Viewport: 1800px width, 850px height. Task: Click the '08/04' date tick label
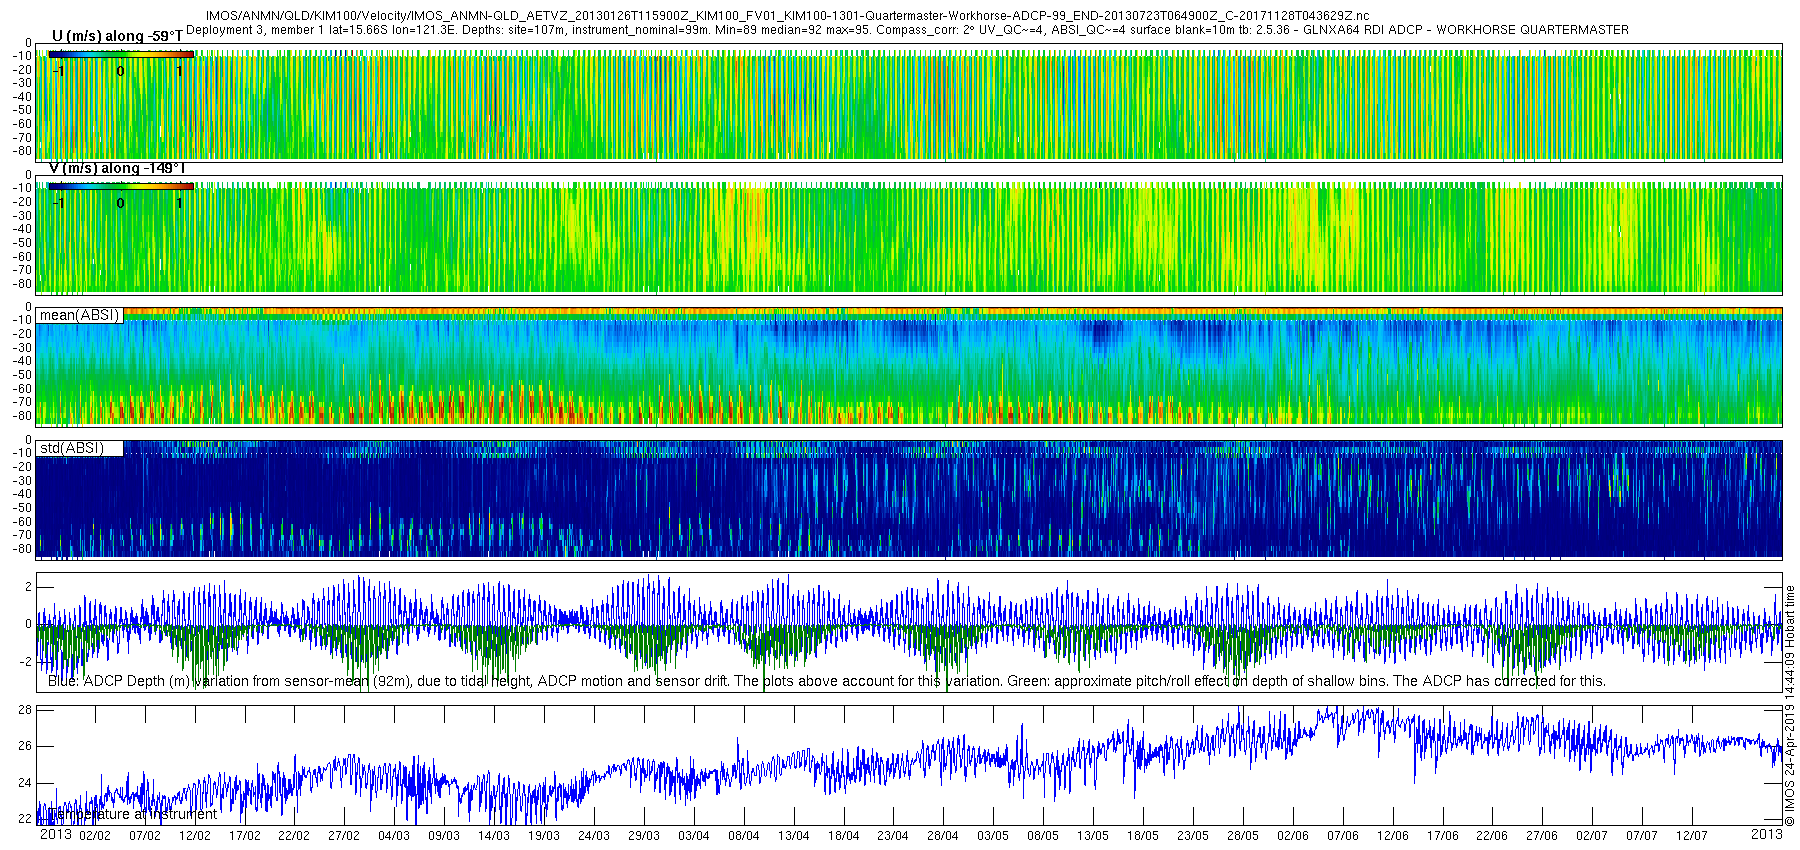[x=744, y=836]
